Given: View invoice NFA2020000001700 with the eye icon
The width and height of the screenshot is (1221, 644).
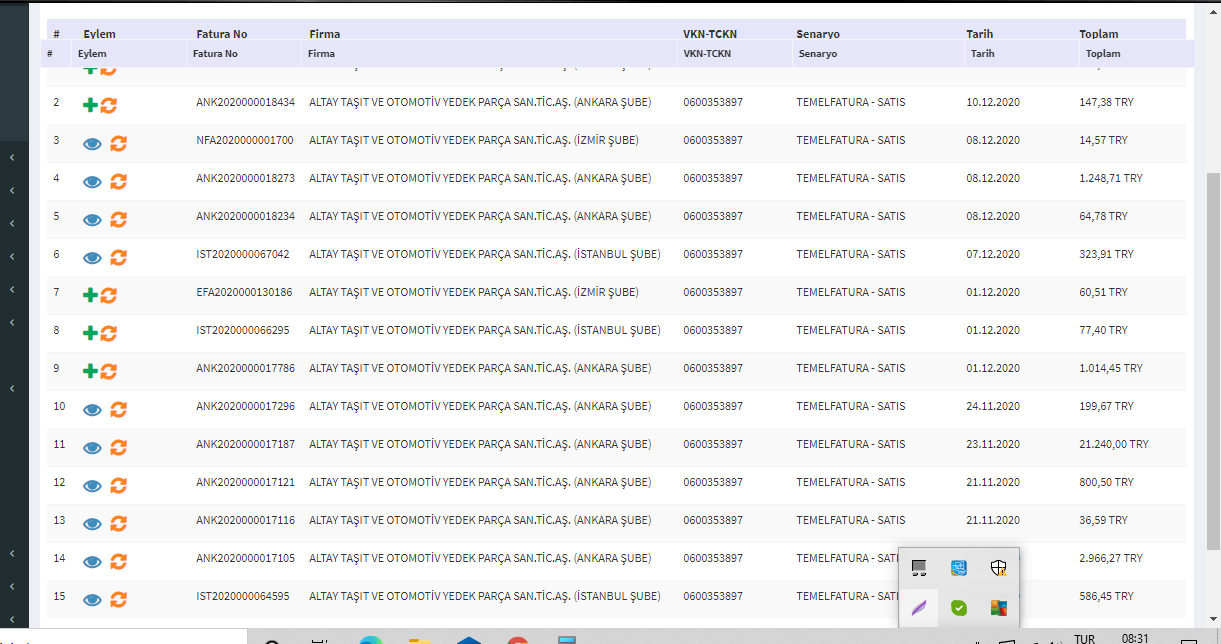Looking at the screenshot, I should [x=92, y=143].
